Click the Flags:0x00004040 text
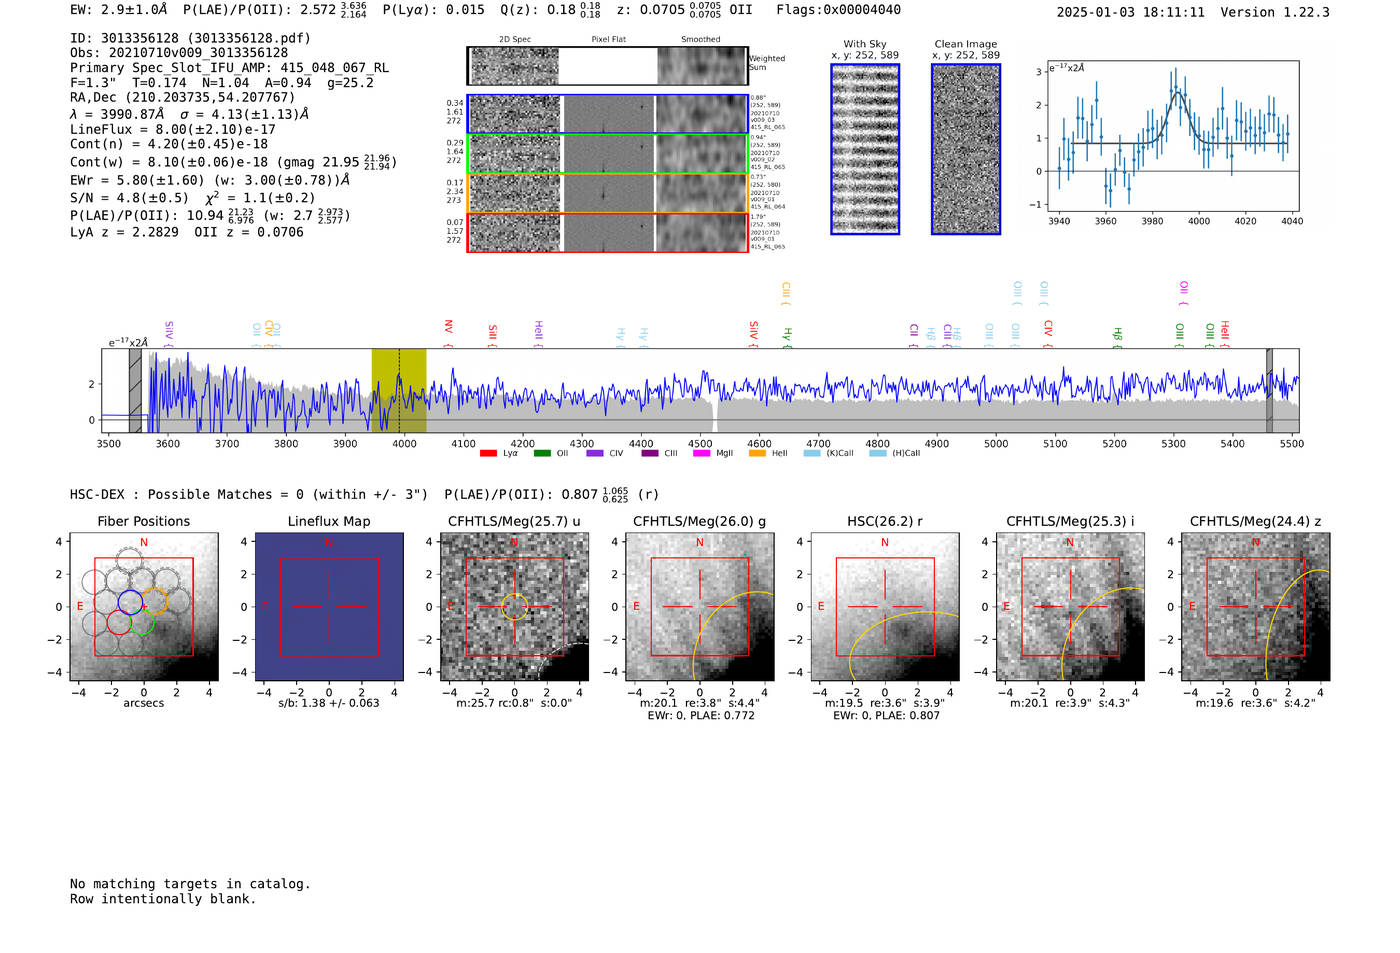 (838, 10)
